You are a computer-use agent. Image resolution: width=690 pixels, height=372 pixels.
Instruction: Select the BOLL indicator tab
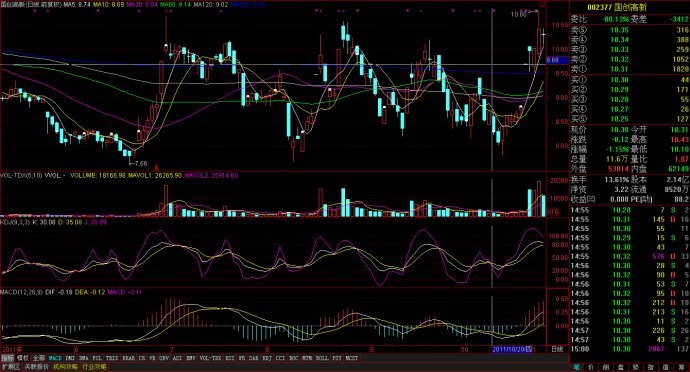click(x=322, y=358)
